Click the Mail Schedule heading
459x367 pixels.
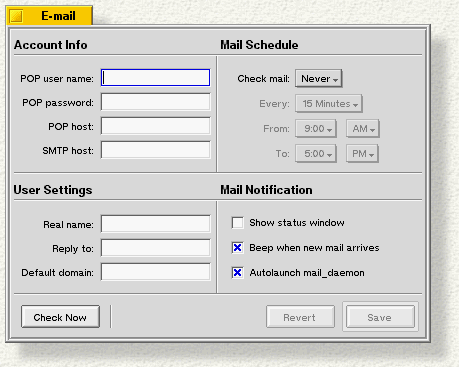[x=259, y=45]
